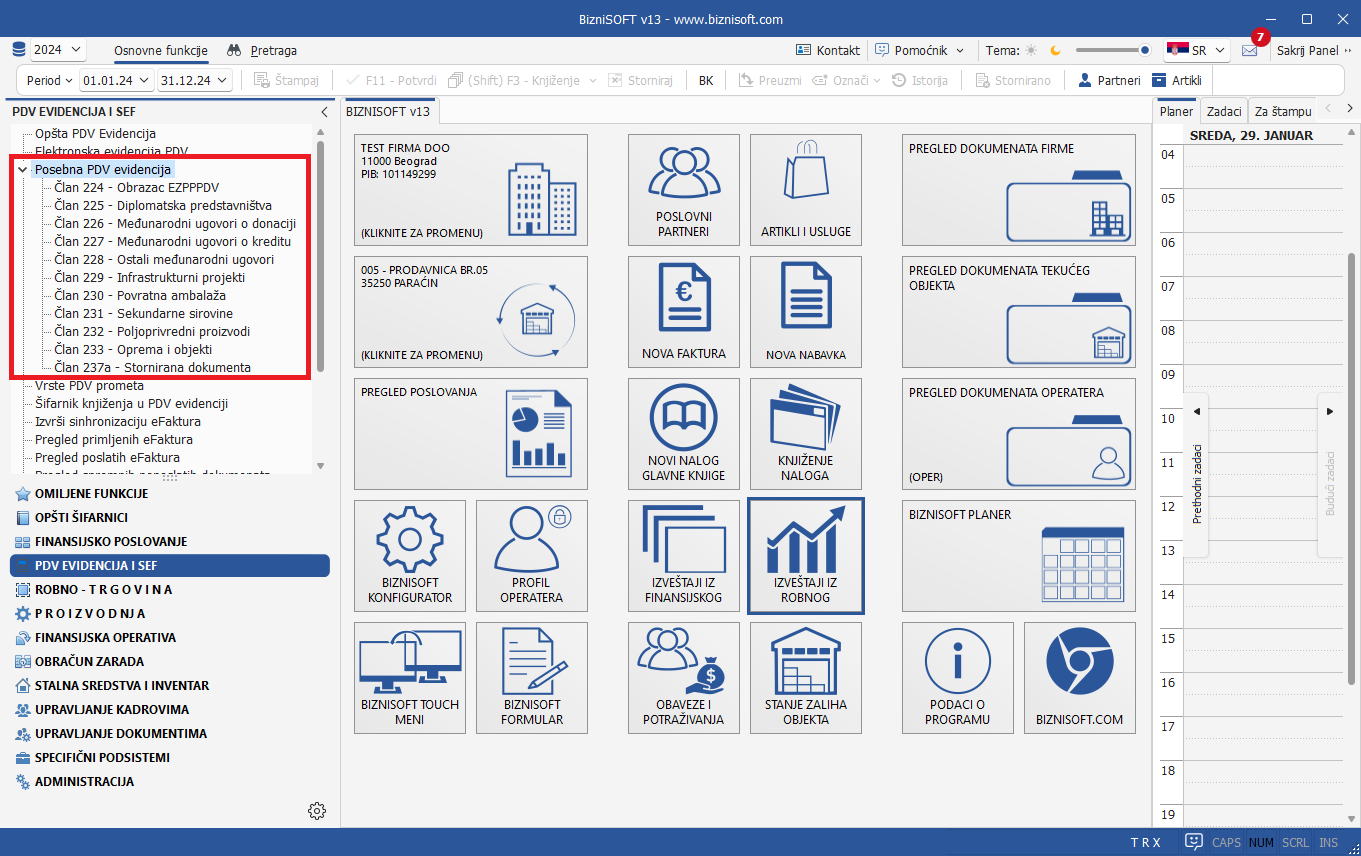Switch theme to dark moon icon
The image size is (1361, 856).
point(1055,50)
